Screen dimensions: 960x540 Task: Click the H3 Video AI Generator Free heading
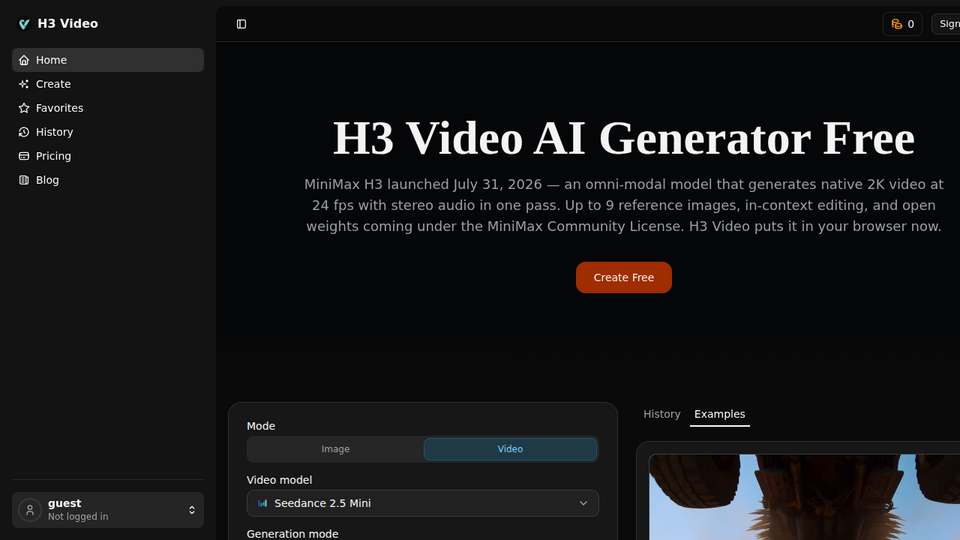pos(623,138)
